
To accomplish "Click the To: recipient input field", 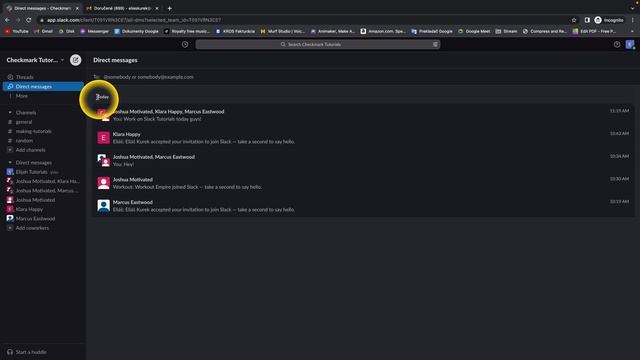I will click(x=363, y=77).
